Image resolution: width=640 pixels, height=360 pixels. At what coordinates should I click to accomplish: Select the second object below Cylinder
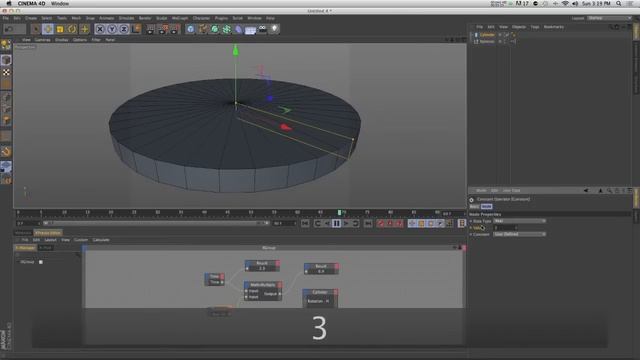click(x=487, y=42)
